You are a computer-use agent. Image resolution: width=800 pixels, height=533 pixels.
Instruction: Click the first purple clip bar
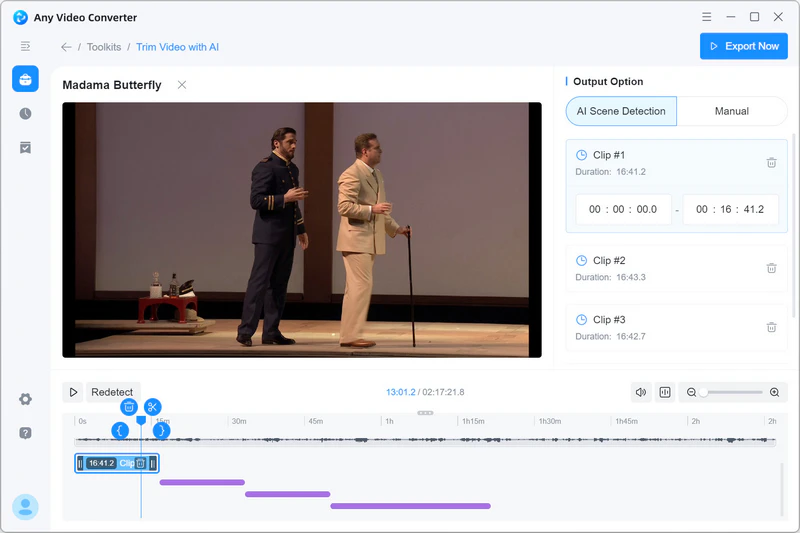coord(202,482)
